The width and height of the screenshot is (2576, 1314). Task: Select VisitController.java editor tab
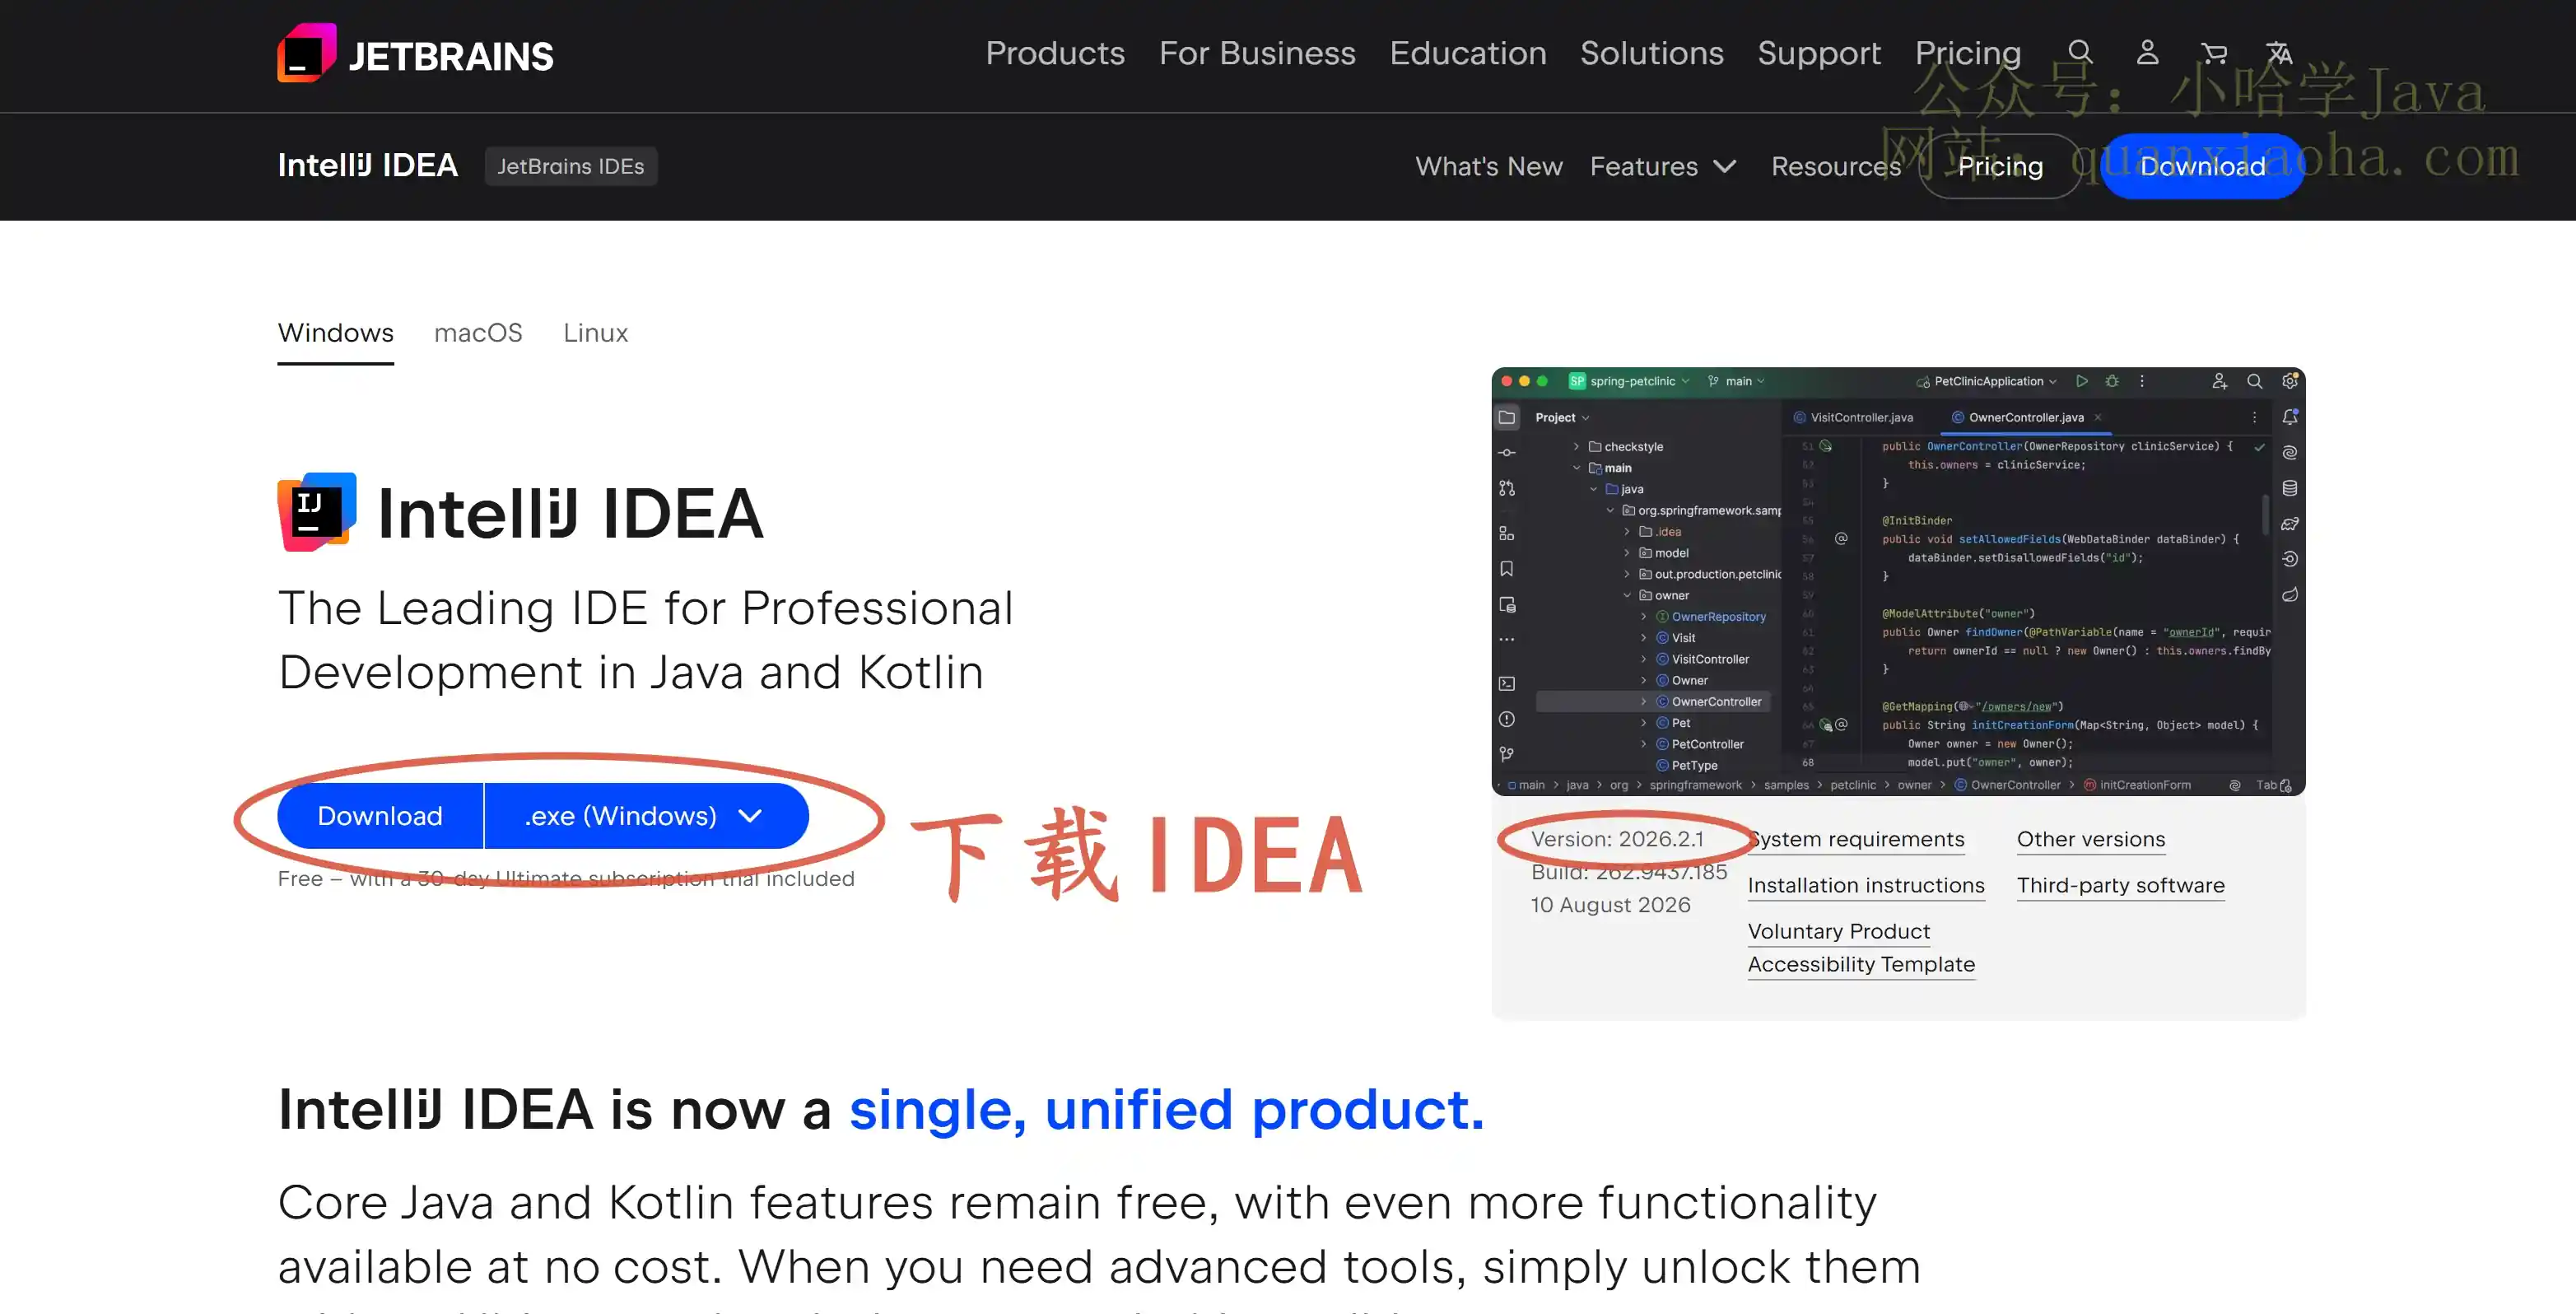[x=1853, y=417]
